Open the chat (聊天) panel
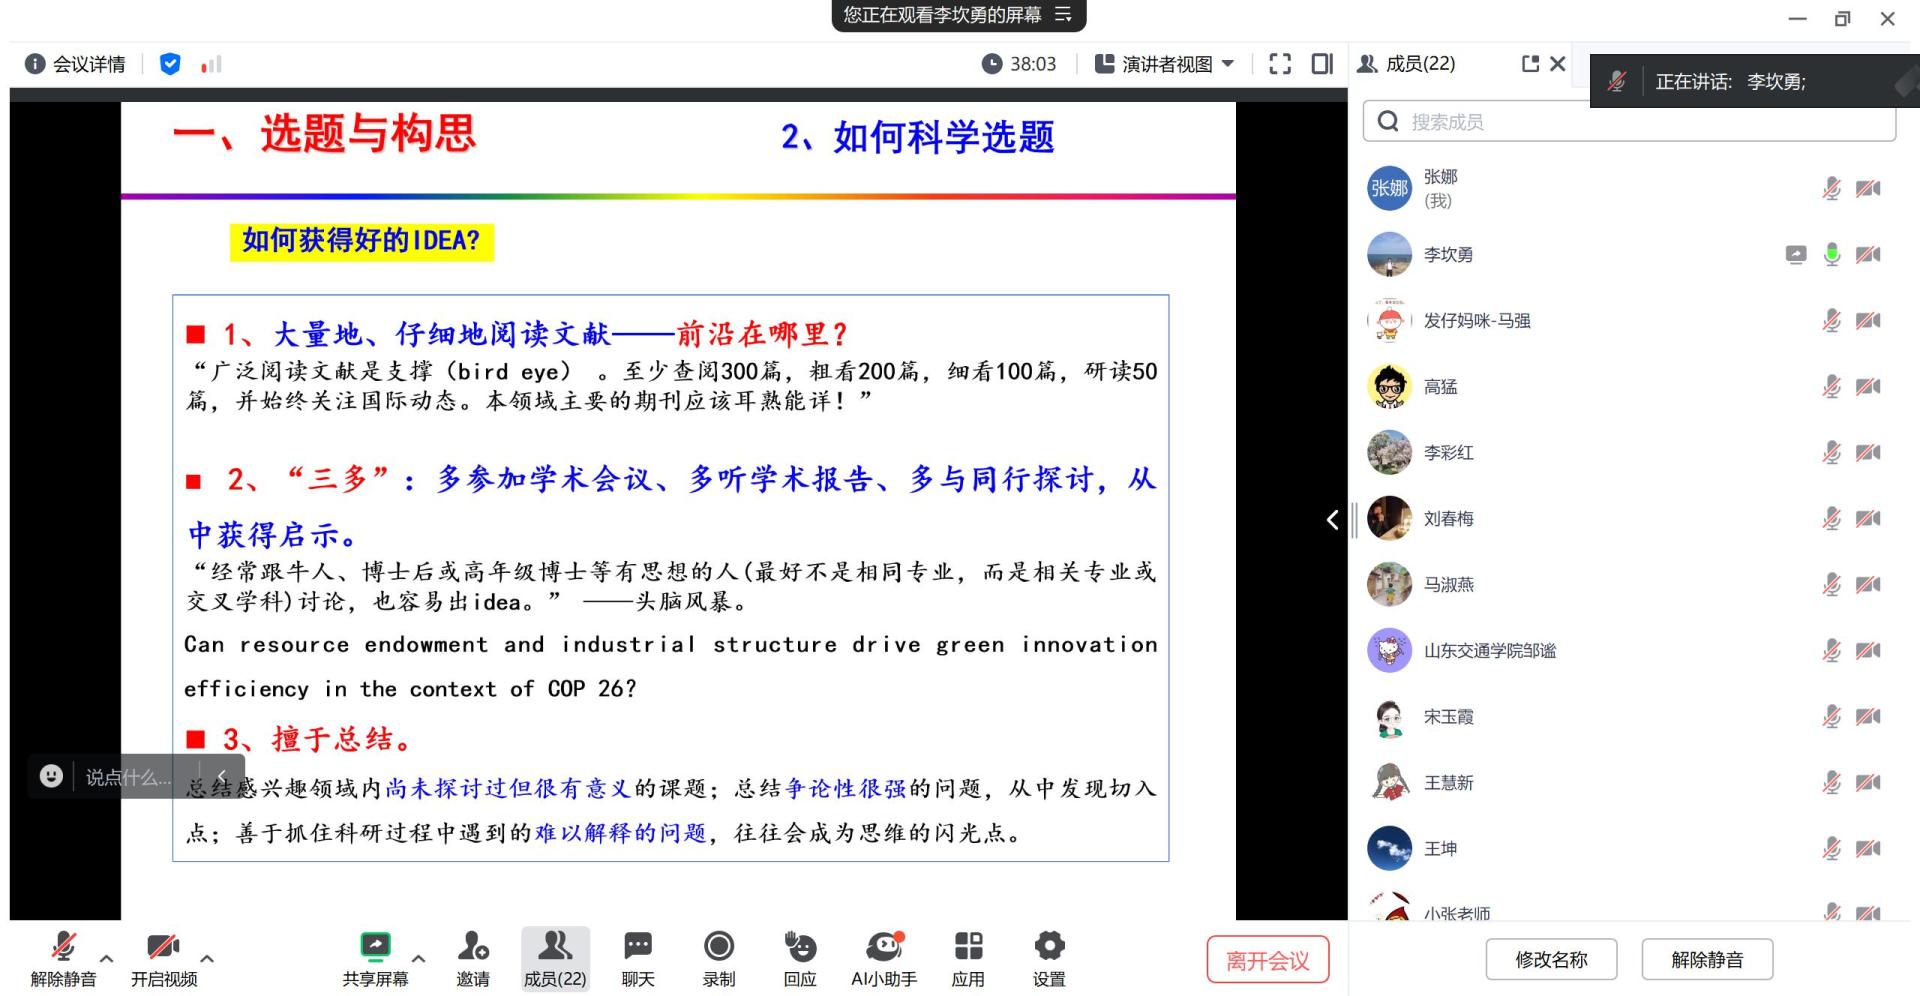Viewport: 1920px width, 996px height. click(638, 947)
